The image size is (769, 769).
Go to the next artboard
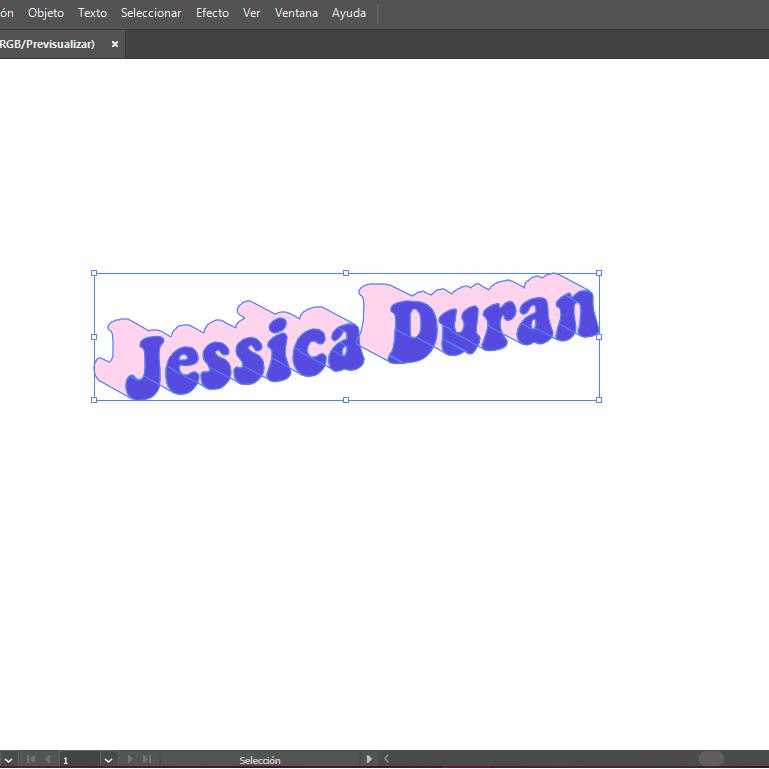[130, 760]
